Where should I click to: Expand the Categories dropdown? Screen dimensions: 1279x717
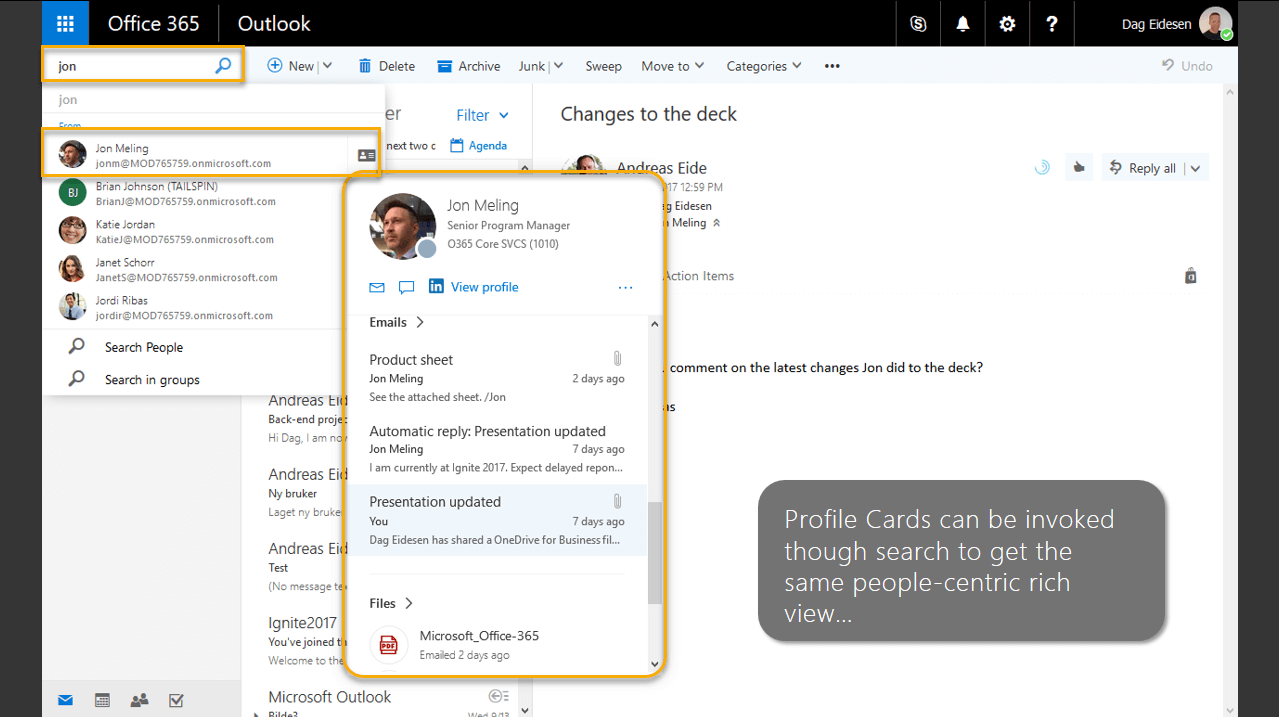(763, 66)
